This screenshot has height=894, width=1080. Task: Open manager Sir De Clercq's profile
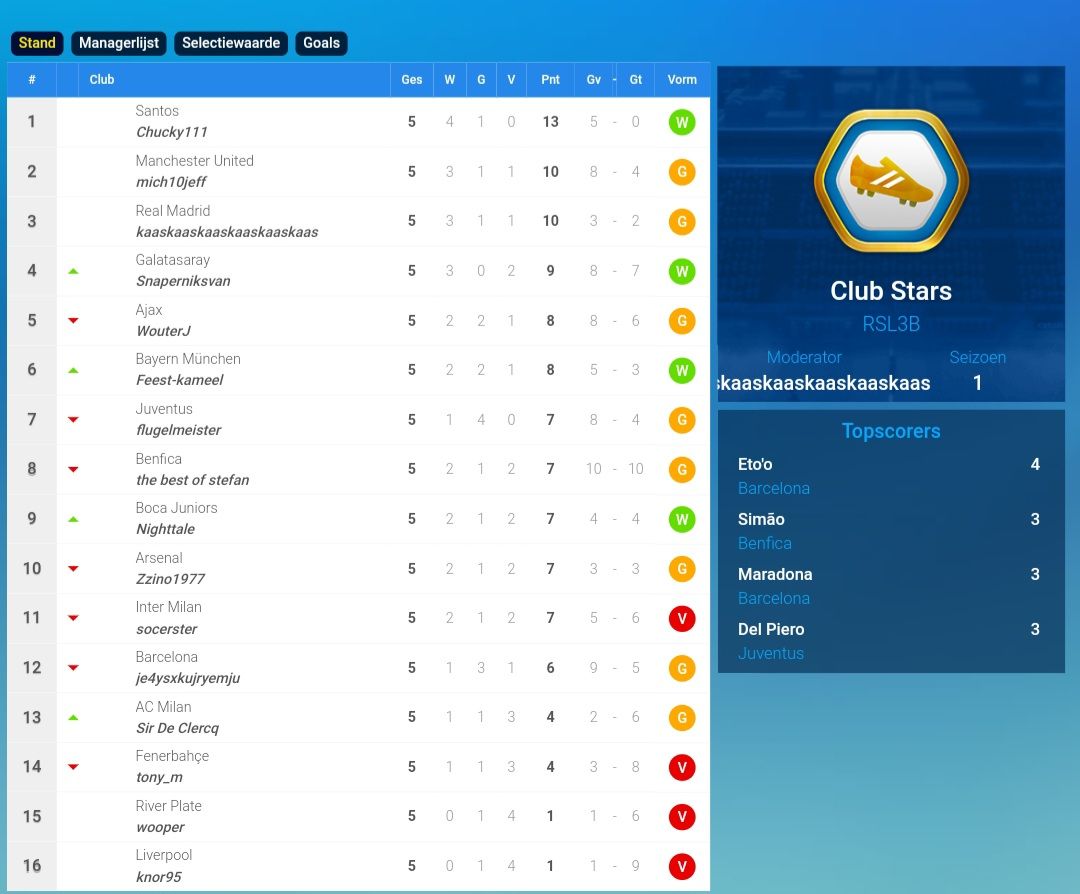click(177, 728)
